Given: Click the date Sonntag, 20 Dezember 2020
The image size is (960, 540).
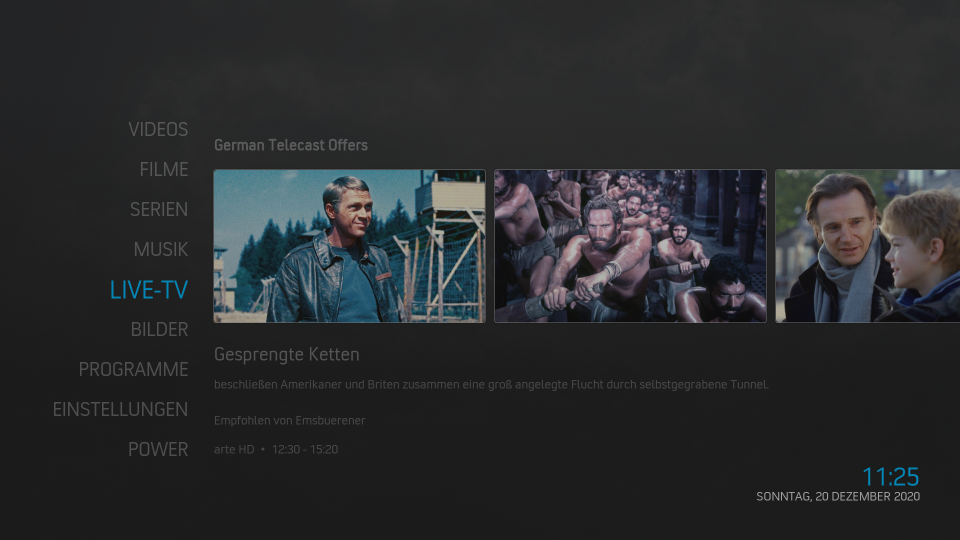Looking at the screenshot, I should (x=838, y=497).
